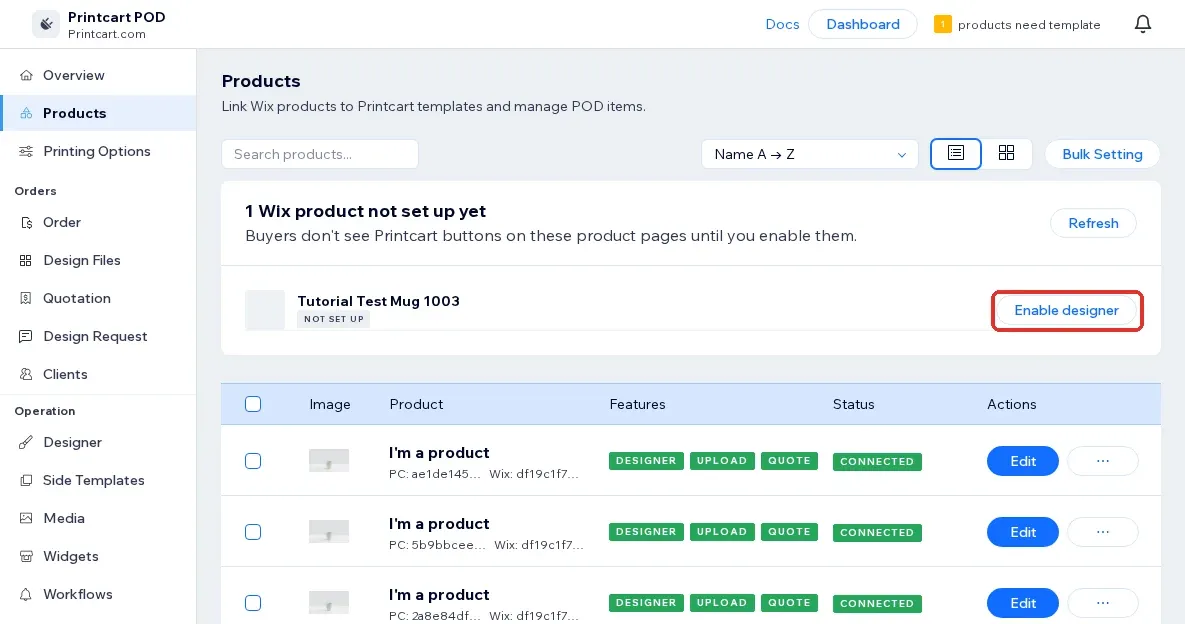Click thumbnail of product 2a8e84df
The image size is (1185, 624).
(329, 602)
